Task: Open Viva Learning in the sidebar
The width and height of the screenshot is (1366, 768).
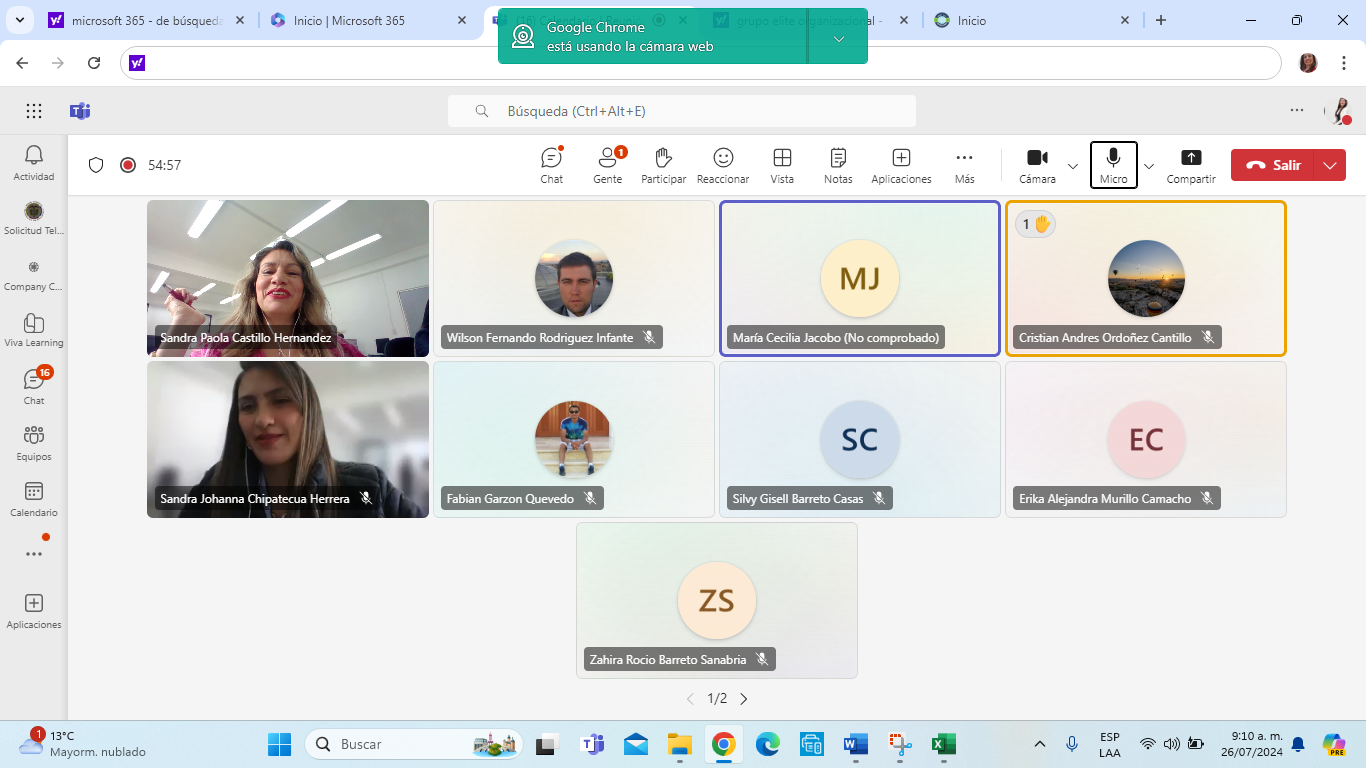Action: click(x=34, y=330)
